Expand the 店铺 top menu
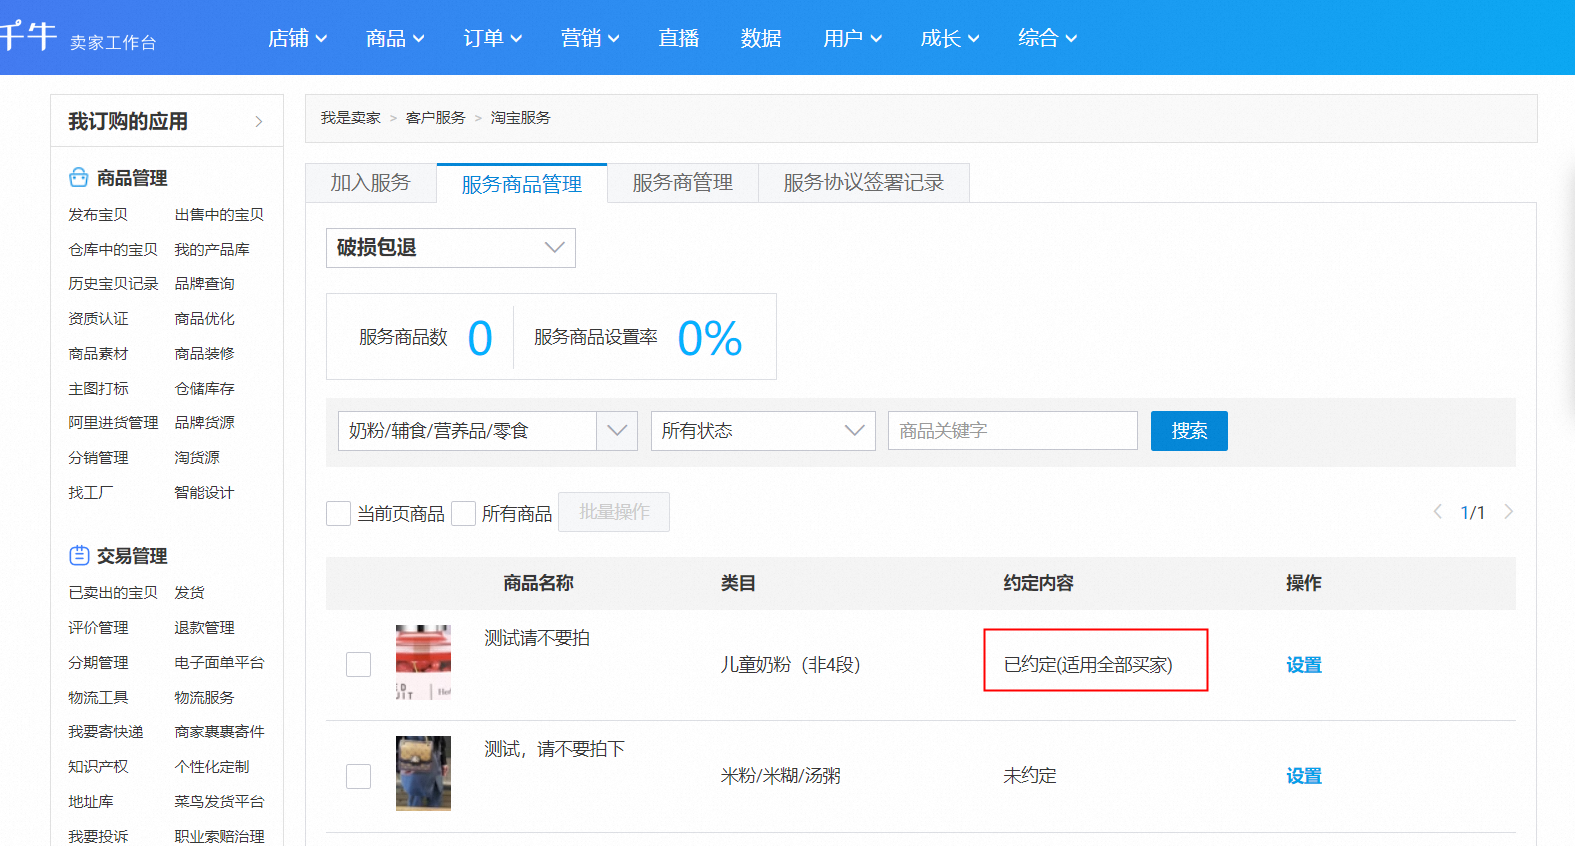The height and width of the screenshot is (846, 1575). pyautogui.click(x=297, y=38)
